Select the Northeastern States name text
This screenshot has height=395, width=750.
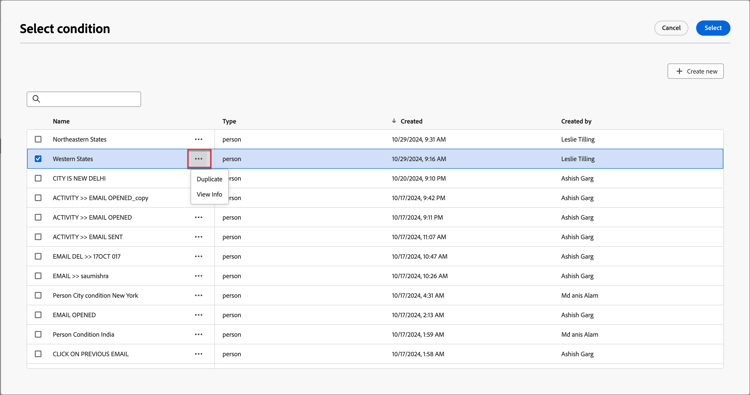pos(79,140)
